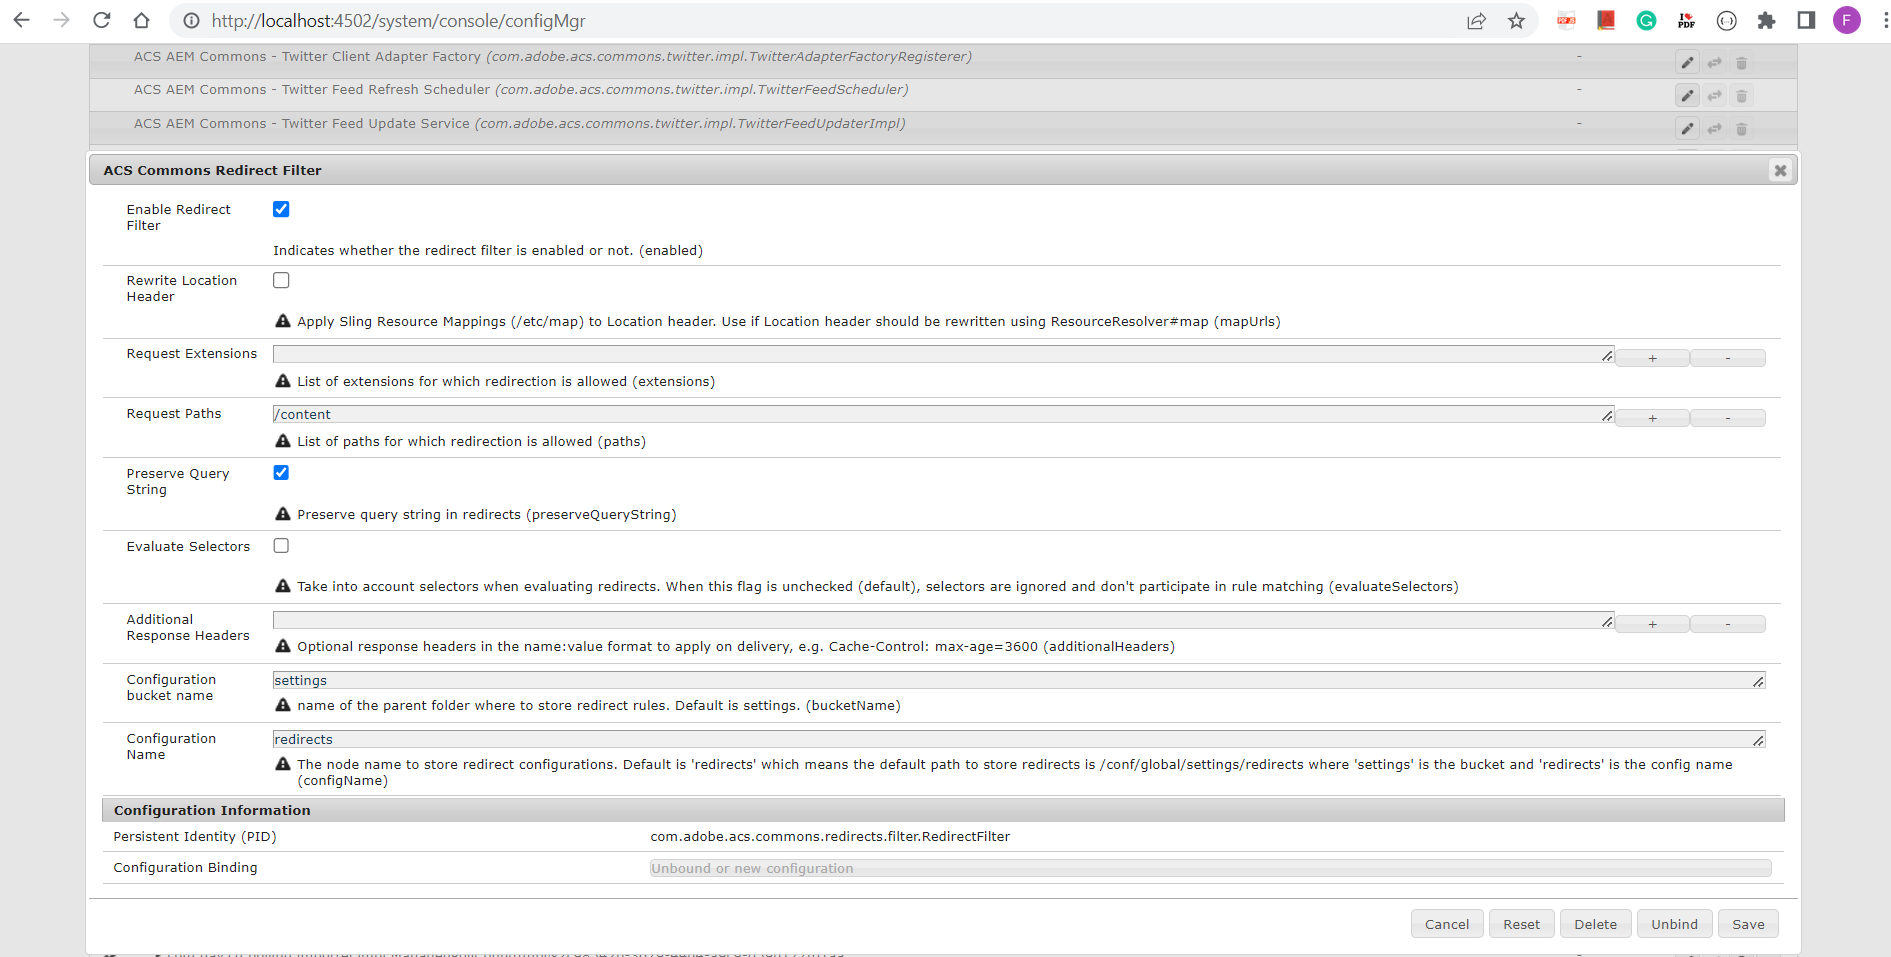The height and width of the screenshot is (957, 1891).
Task: Uncheck the Enable Redirect Filter checkbox
Action: tap(281, 209)
